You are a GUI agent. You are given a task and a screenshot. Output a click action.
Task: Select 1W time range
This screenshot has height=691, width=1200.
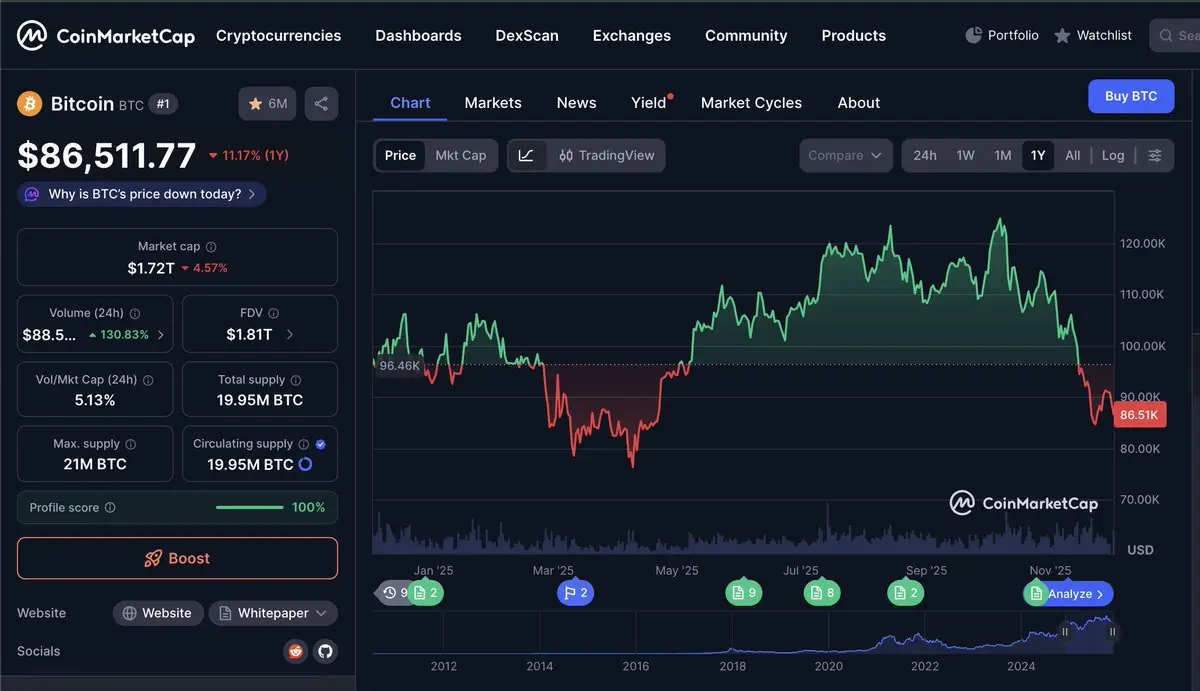pyautogui.click(x=965, y=155)
